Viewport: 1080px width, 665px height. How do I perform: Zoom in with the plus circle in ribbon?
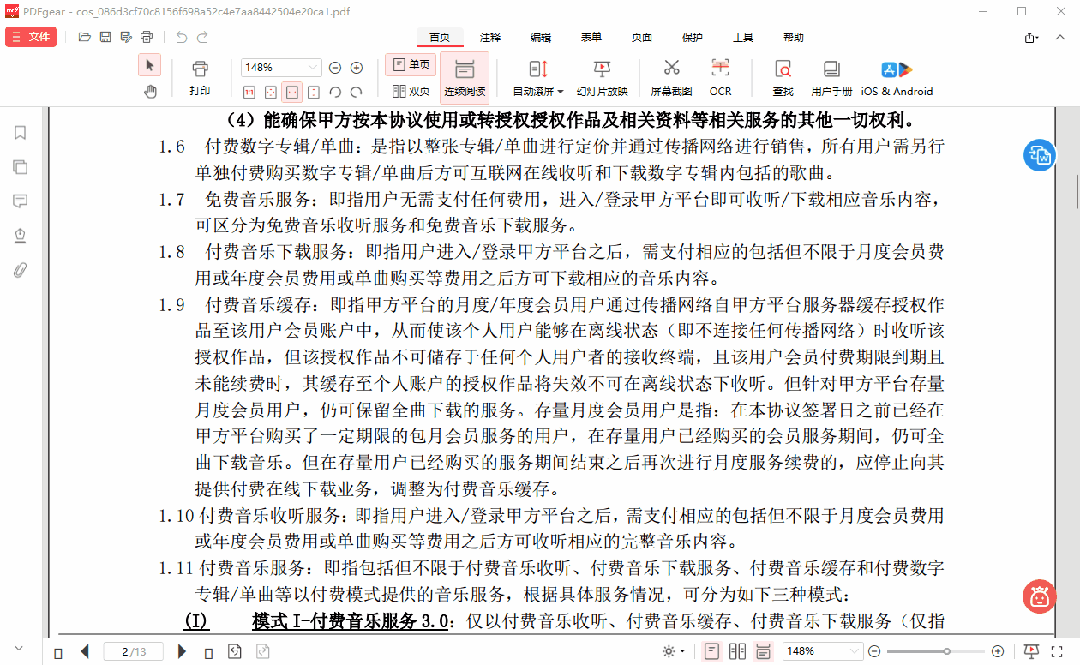pos(356,68)
